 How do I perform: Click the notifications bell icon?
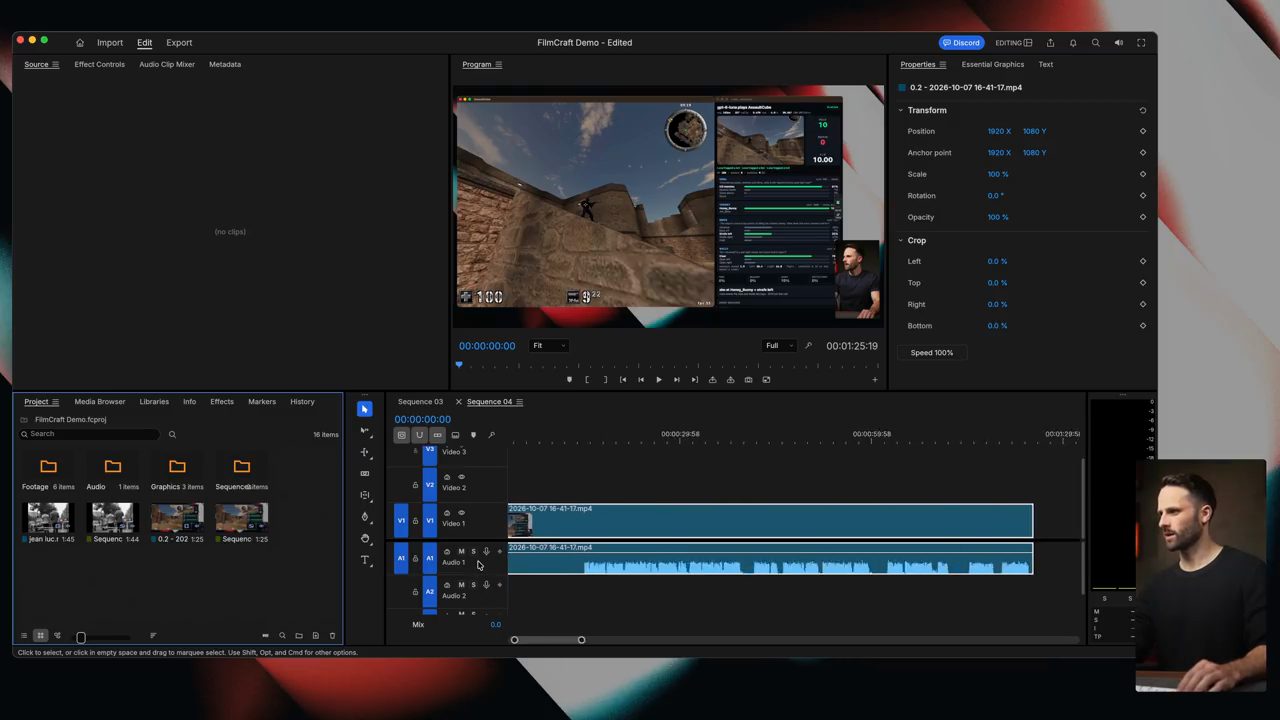tap(1073, 43)
